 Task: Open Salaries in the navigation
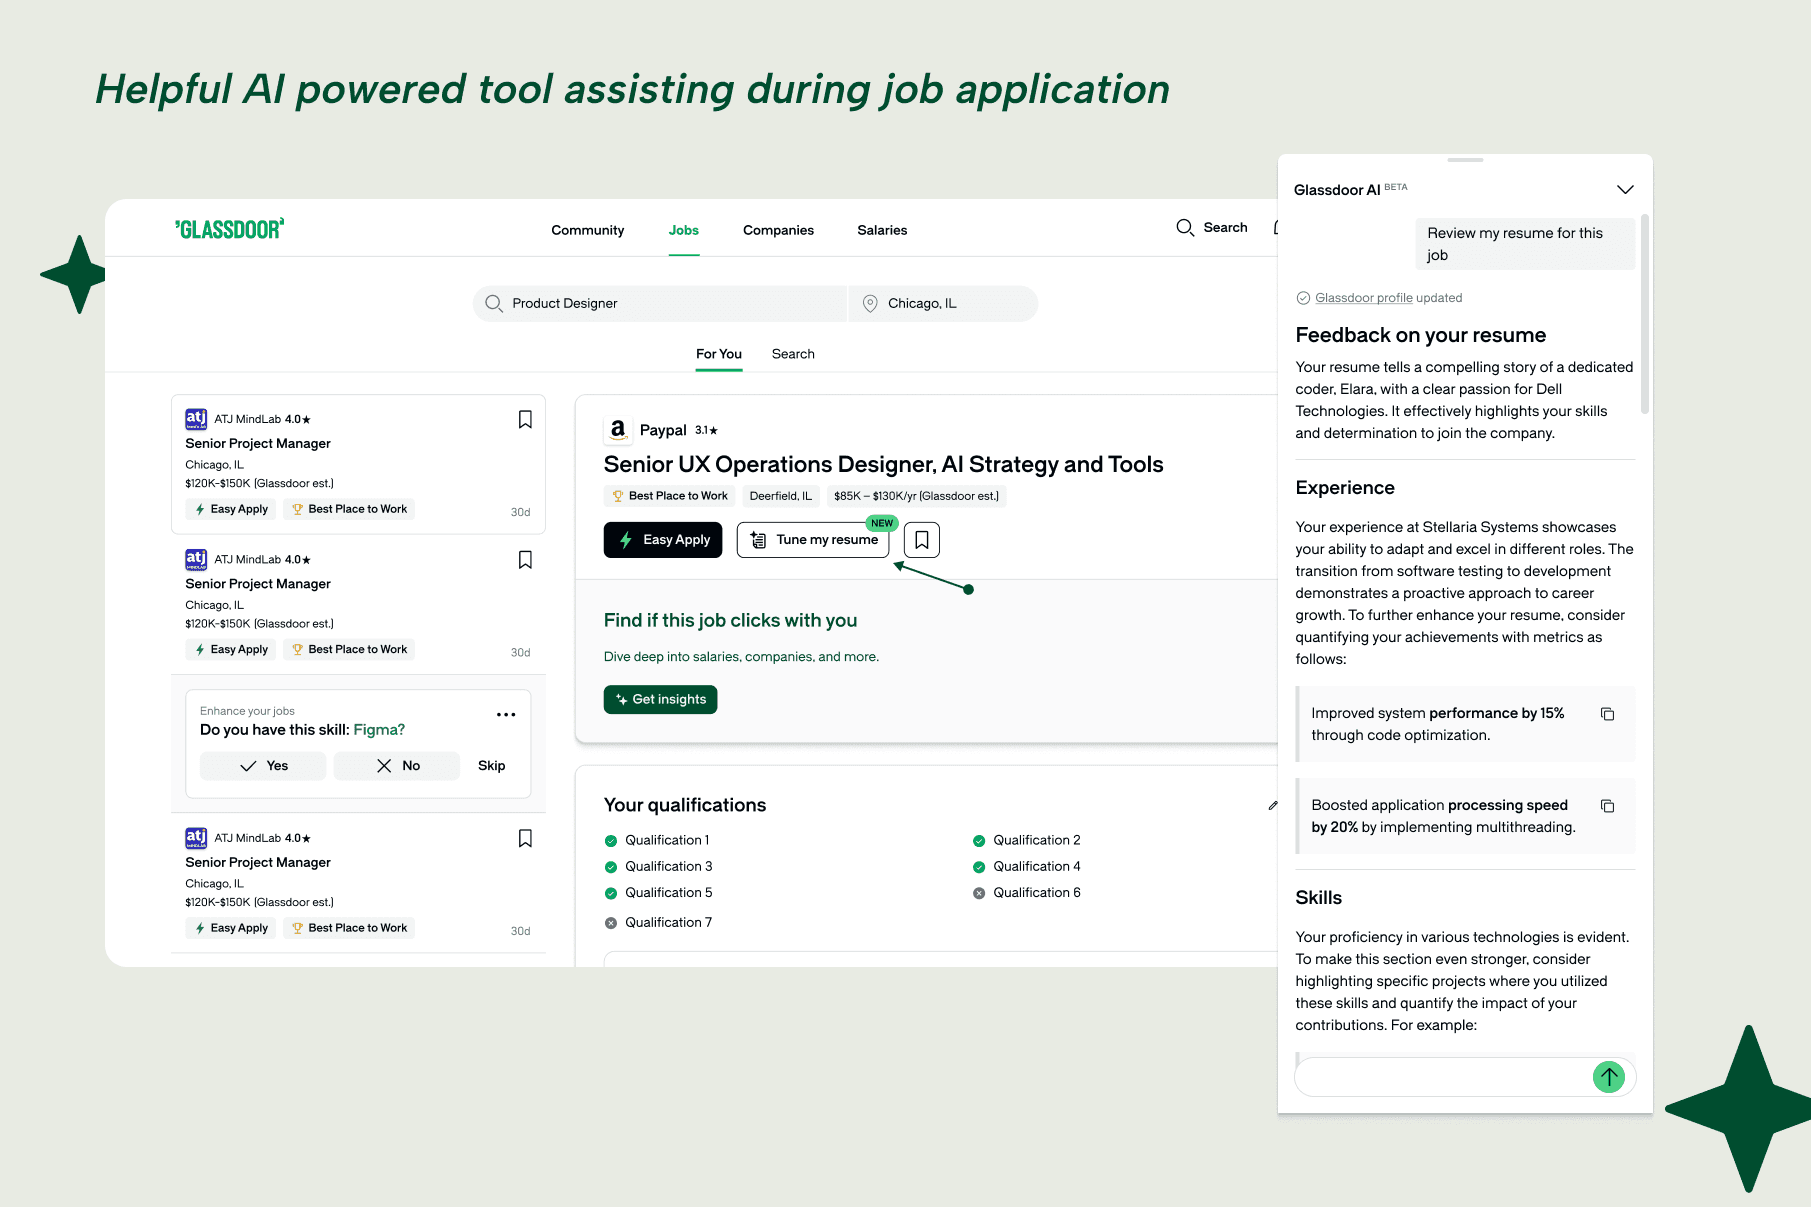(x=882, y=230)
